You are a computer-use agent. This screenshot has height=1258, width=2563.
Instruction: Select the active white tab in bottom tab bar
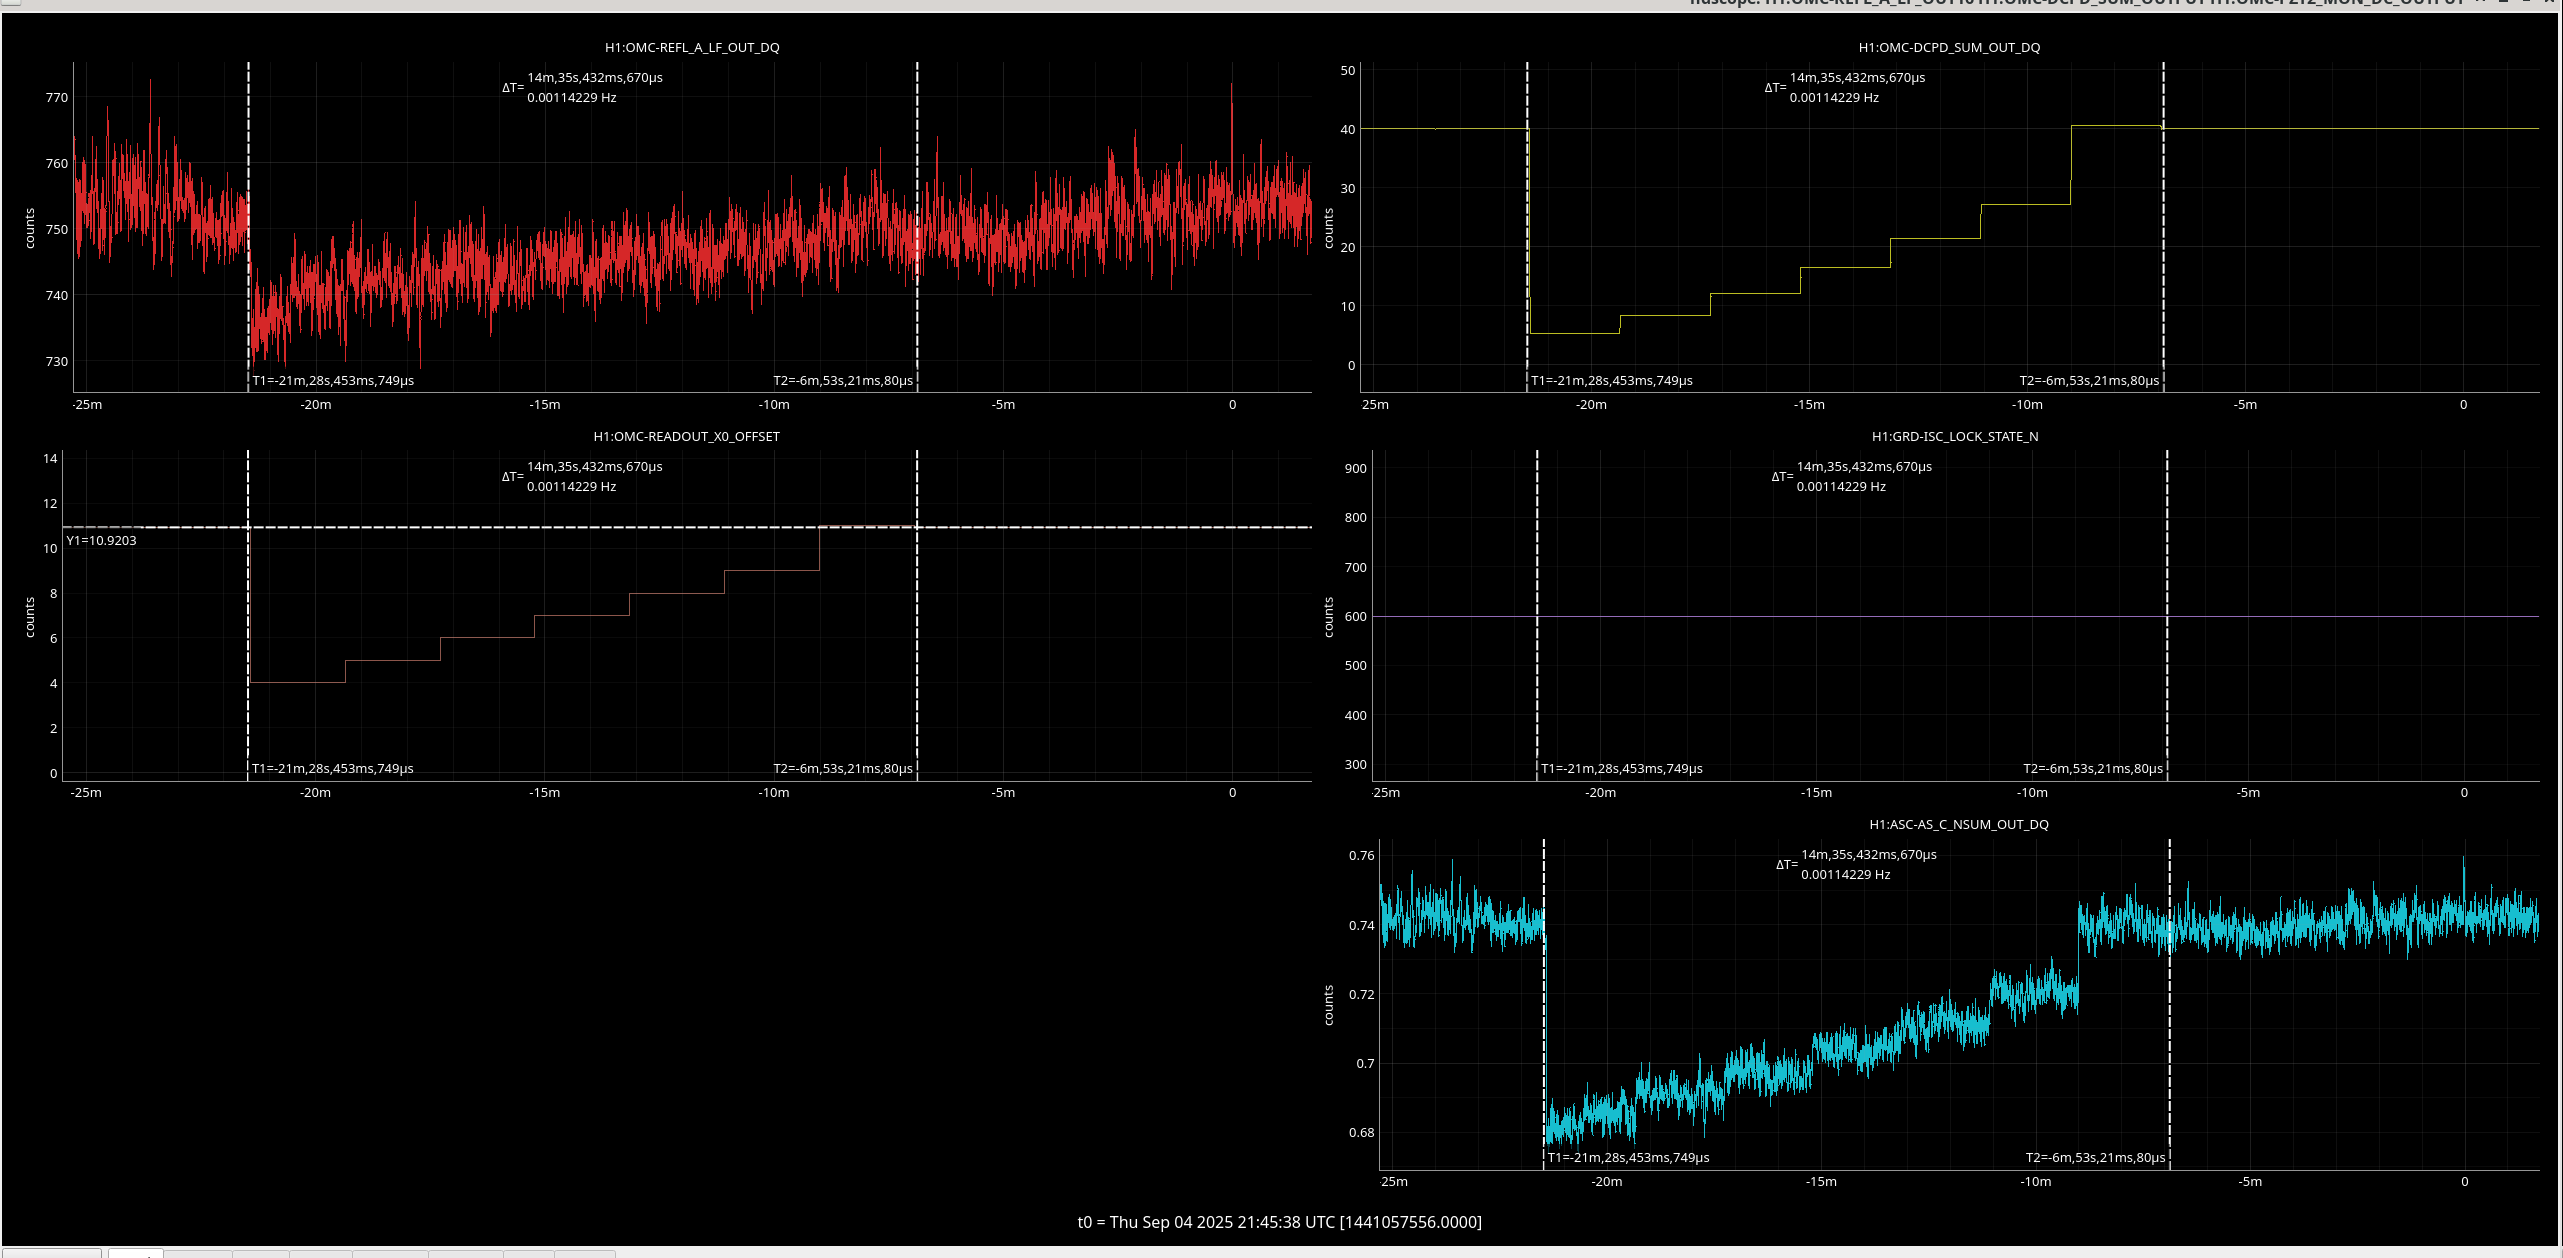[x=135, y=1253]
